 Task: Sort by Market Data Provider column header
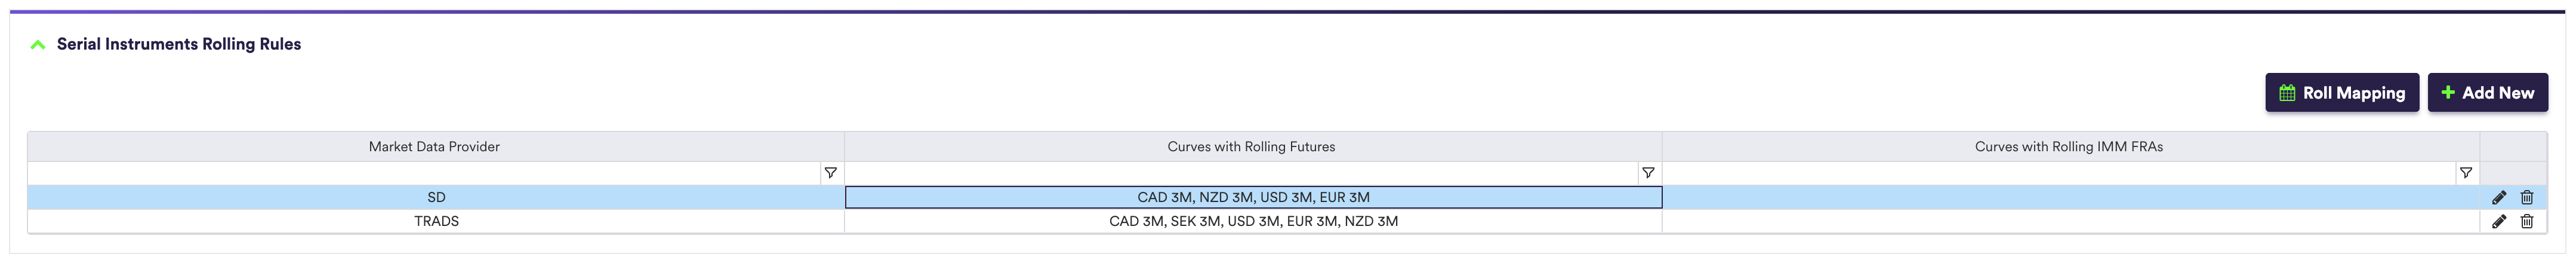coord(435,147)
